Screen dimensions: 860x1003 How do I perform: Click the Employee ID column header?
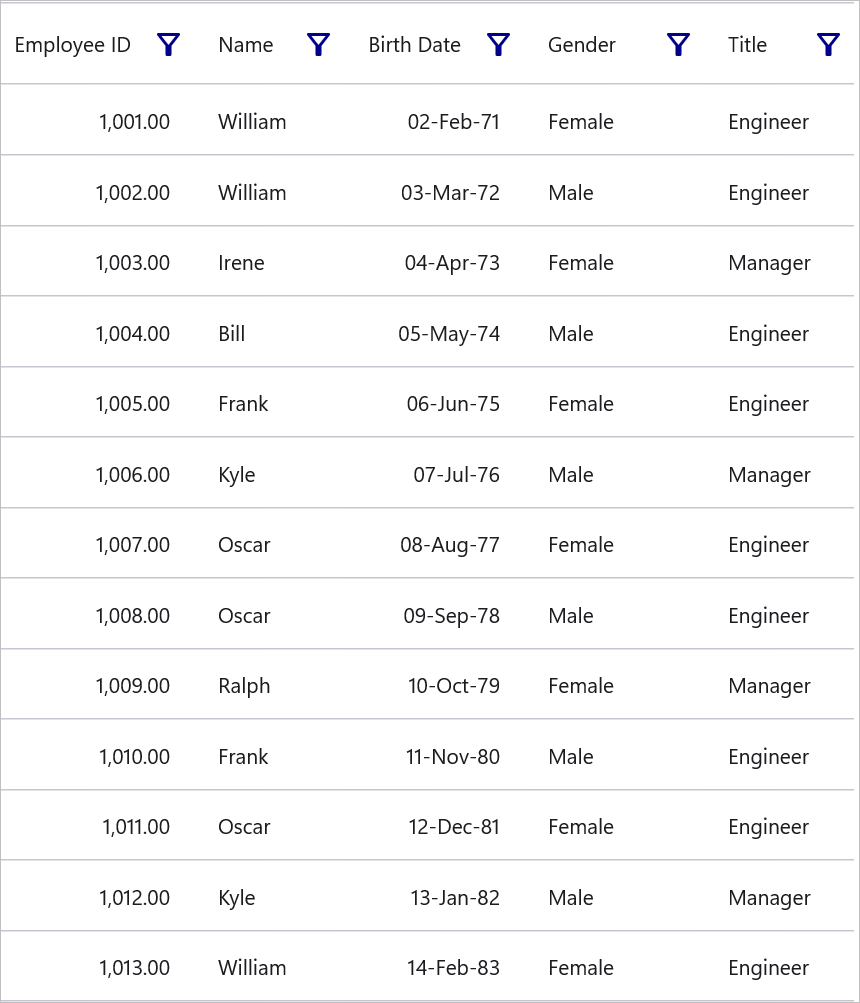(73, 45)
